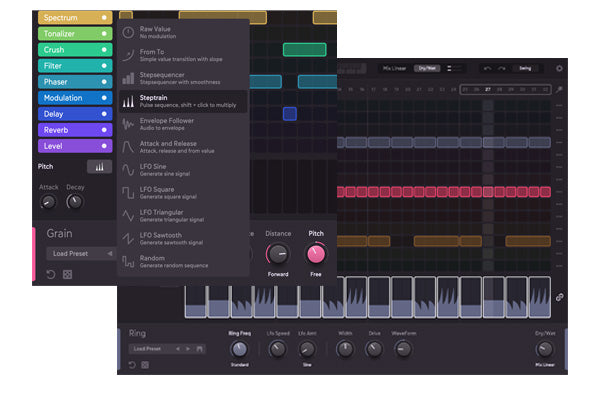Click the Steptrain mode icon next to Pitch
Screen dimensions: 600x400
100,167
